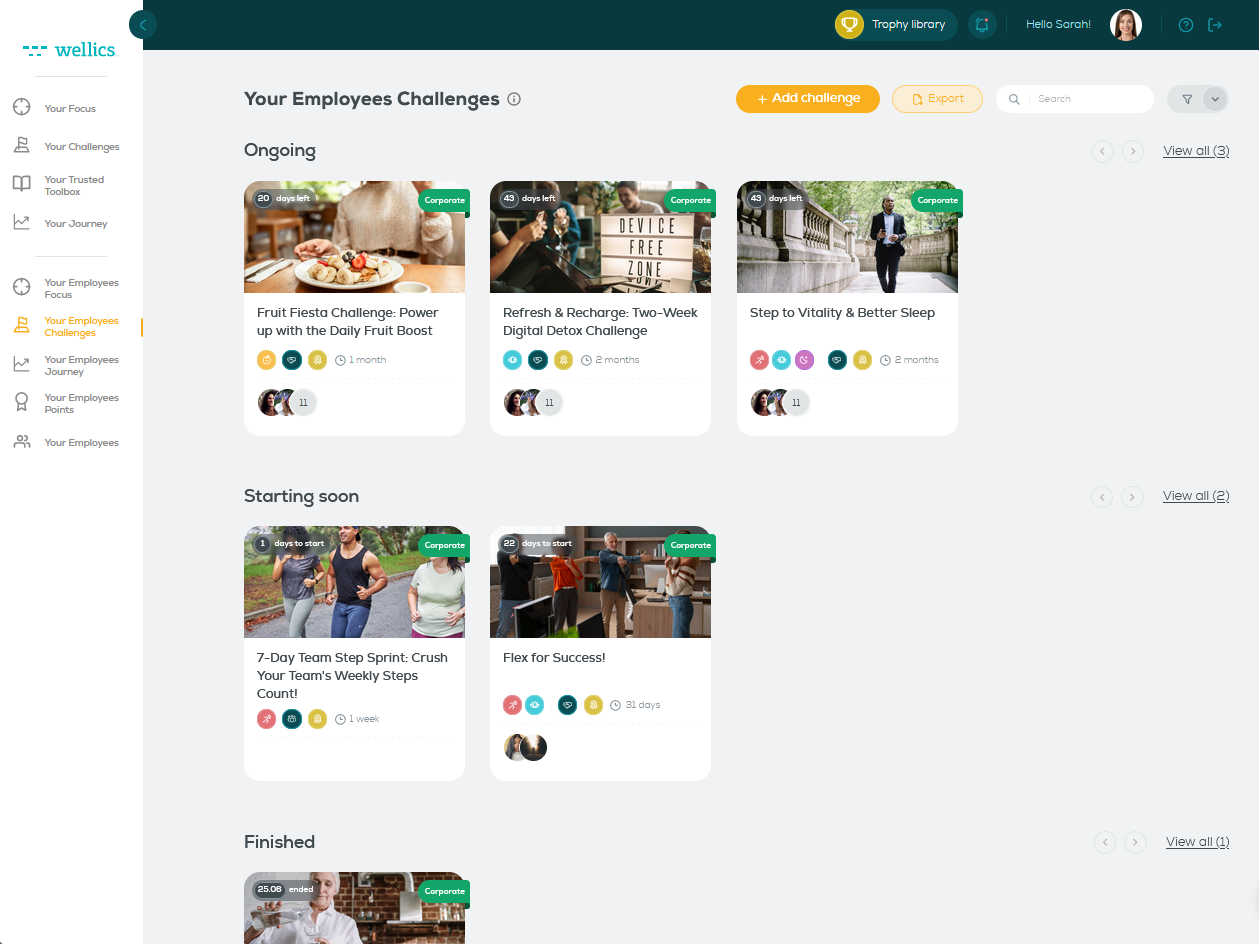
Task: Select Your Challenges in the sidebar
Action: point(22,145)
